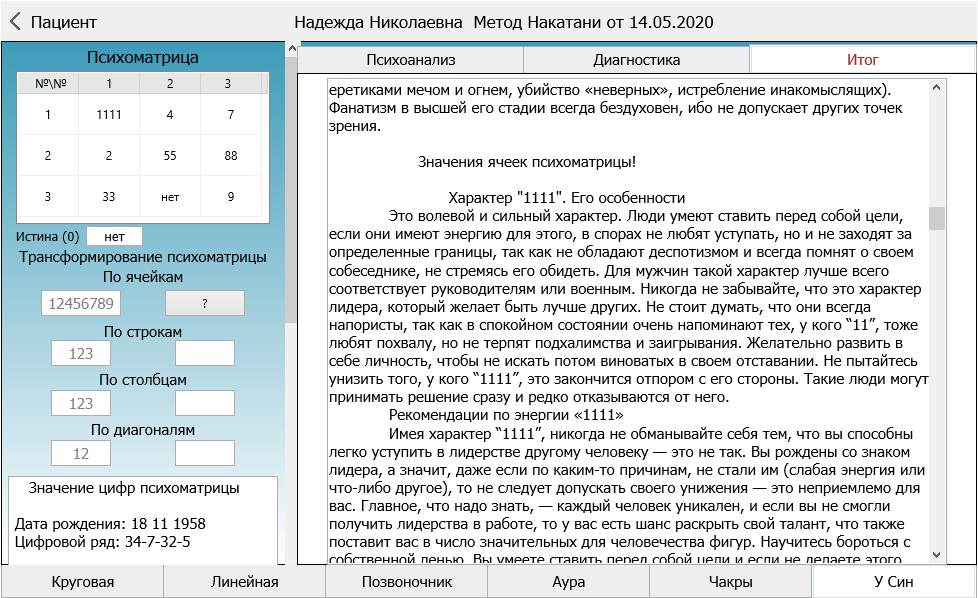The image size is (978, 598).
Task: Click the second По строкам field
Action: [x=204, y=353]
